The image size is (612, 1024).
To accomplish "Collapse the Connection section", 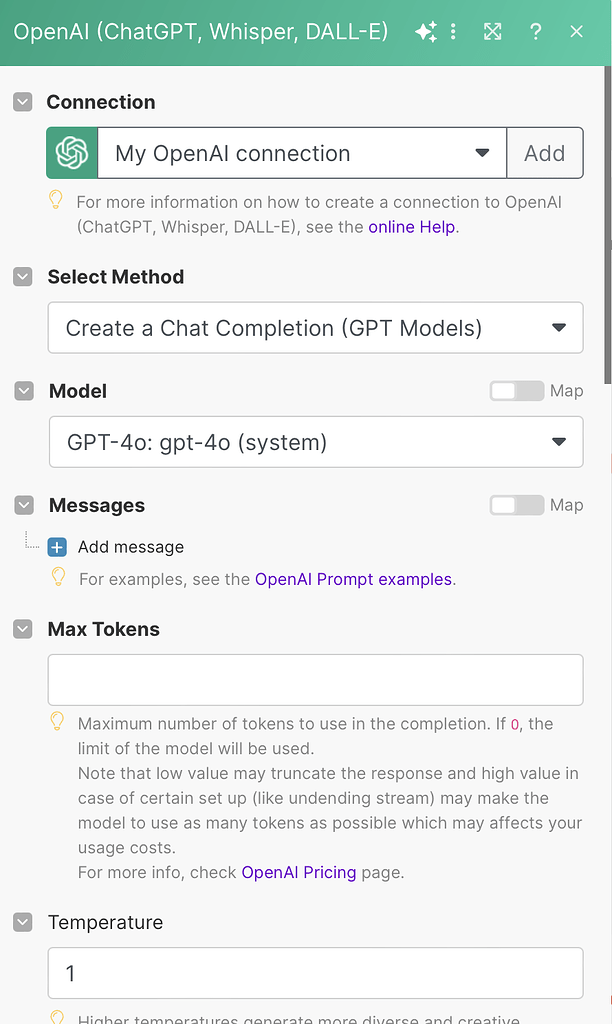I will (x=22, y=101).
